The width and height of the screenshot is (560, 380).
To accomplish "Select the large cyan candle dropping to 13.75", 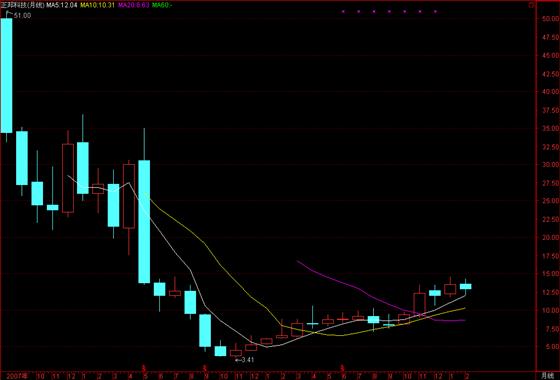I will coord(144,221).
